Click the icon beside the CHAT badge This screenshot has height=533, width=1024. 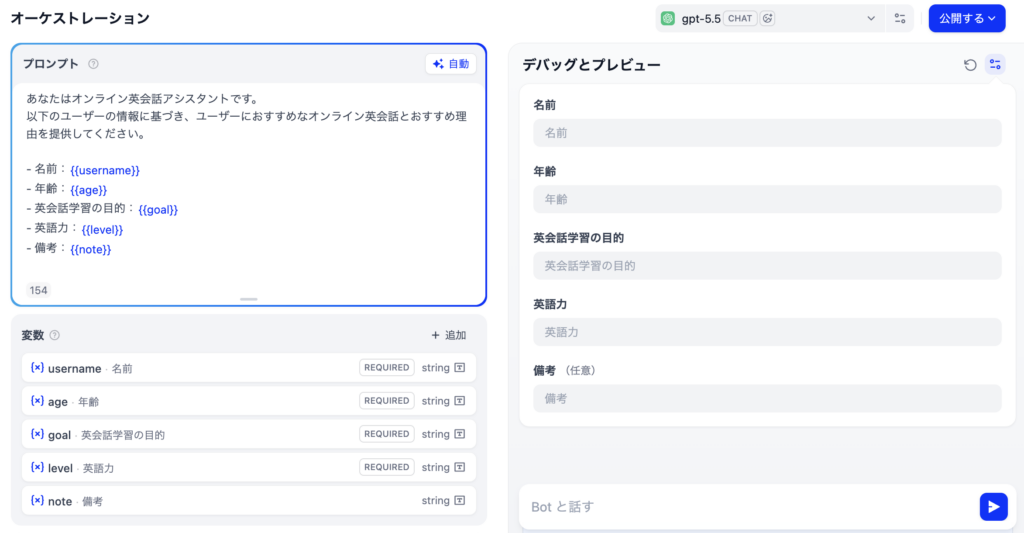pyautogui.click(x=768, y=18)
